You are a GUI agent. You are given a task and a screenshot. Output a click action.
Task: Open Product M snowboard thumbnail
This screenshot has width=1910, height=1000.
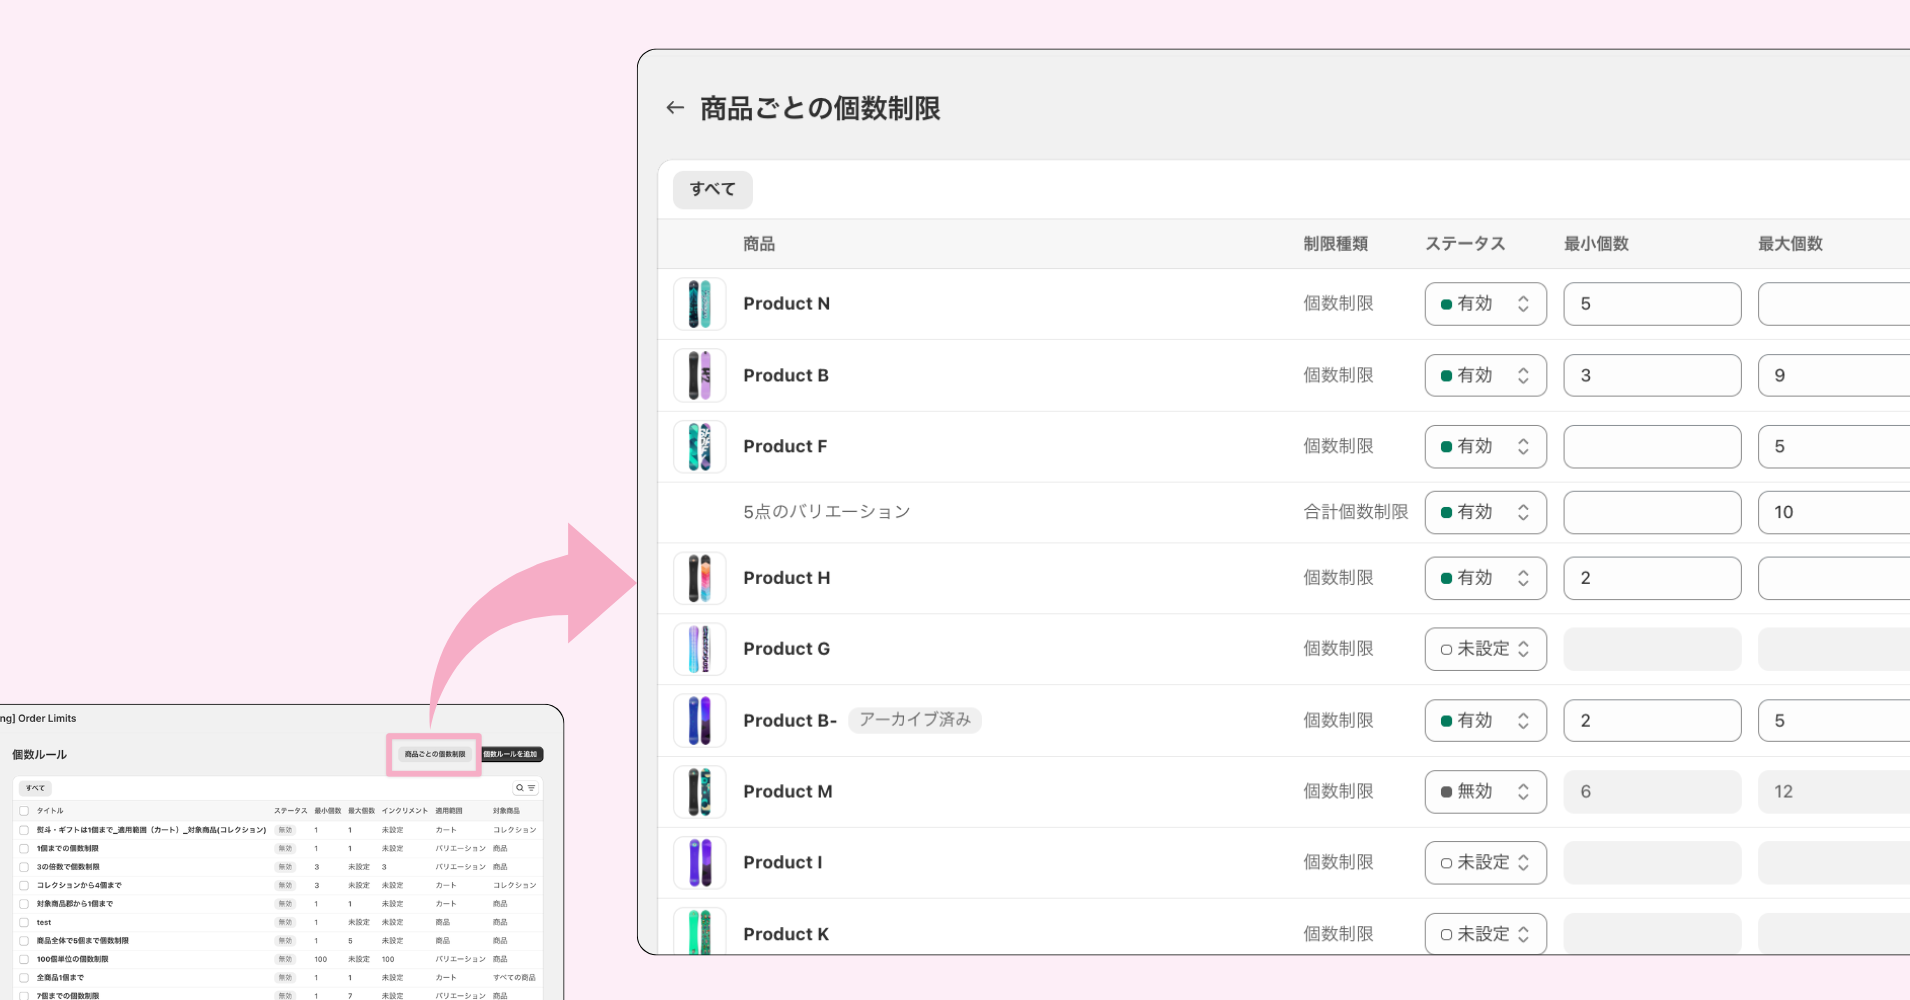(x=700, y=792)
